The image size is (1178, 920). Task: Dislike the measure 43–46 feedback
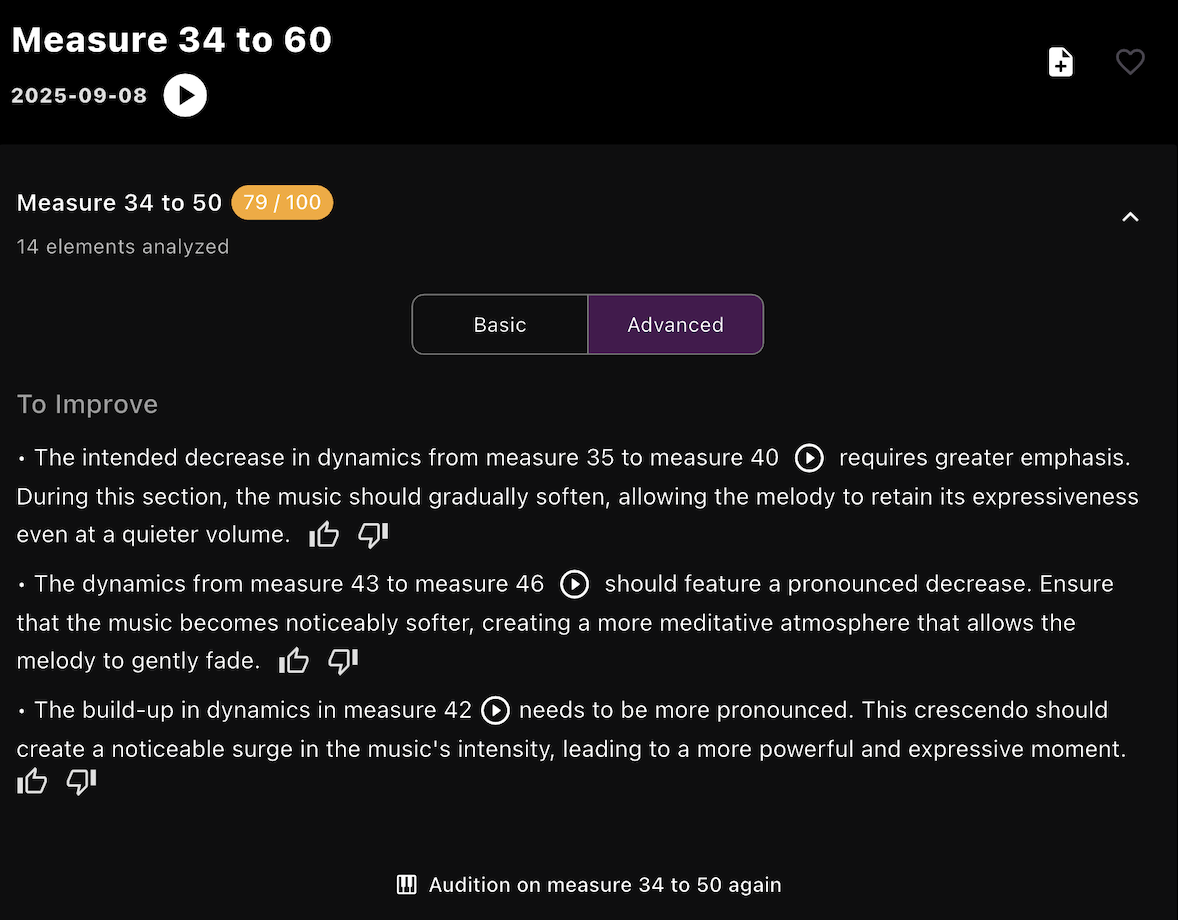click(343, 661)
